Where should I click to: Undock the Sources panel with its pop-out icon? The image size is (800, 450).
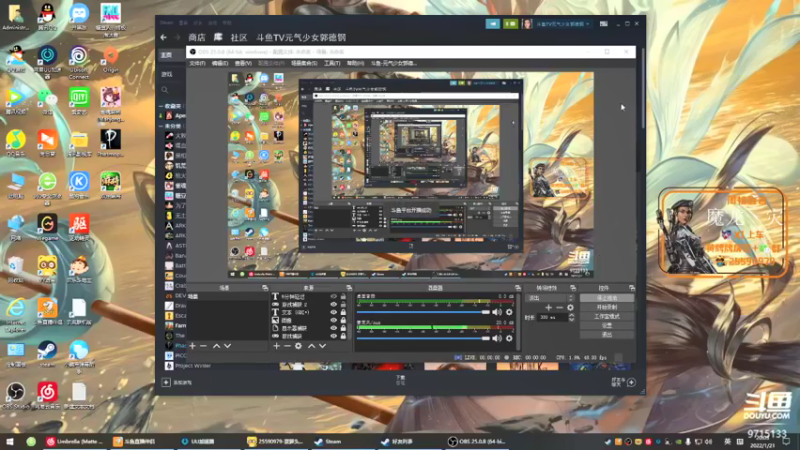tap(349, 288)
